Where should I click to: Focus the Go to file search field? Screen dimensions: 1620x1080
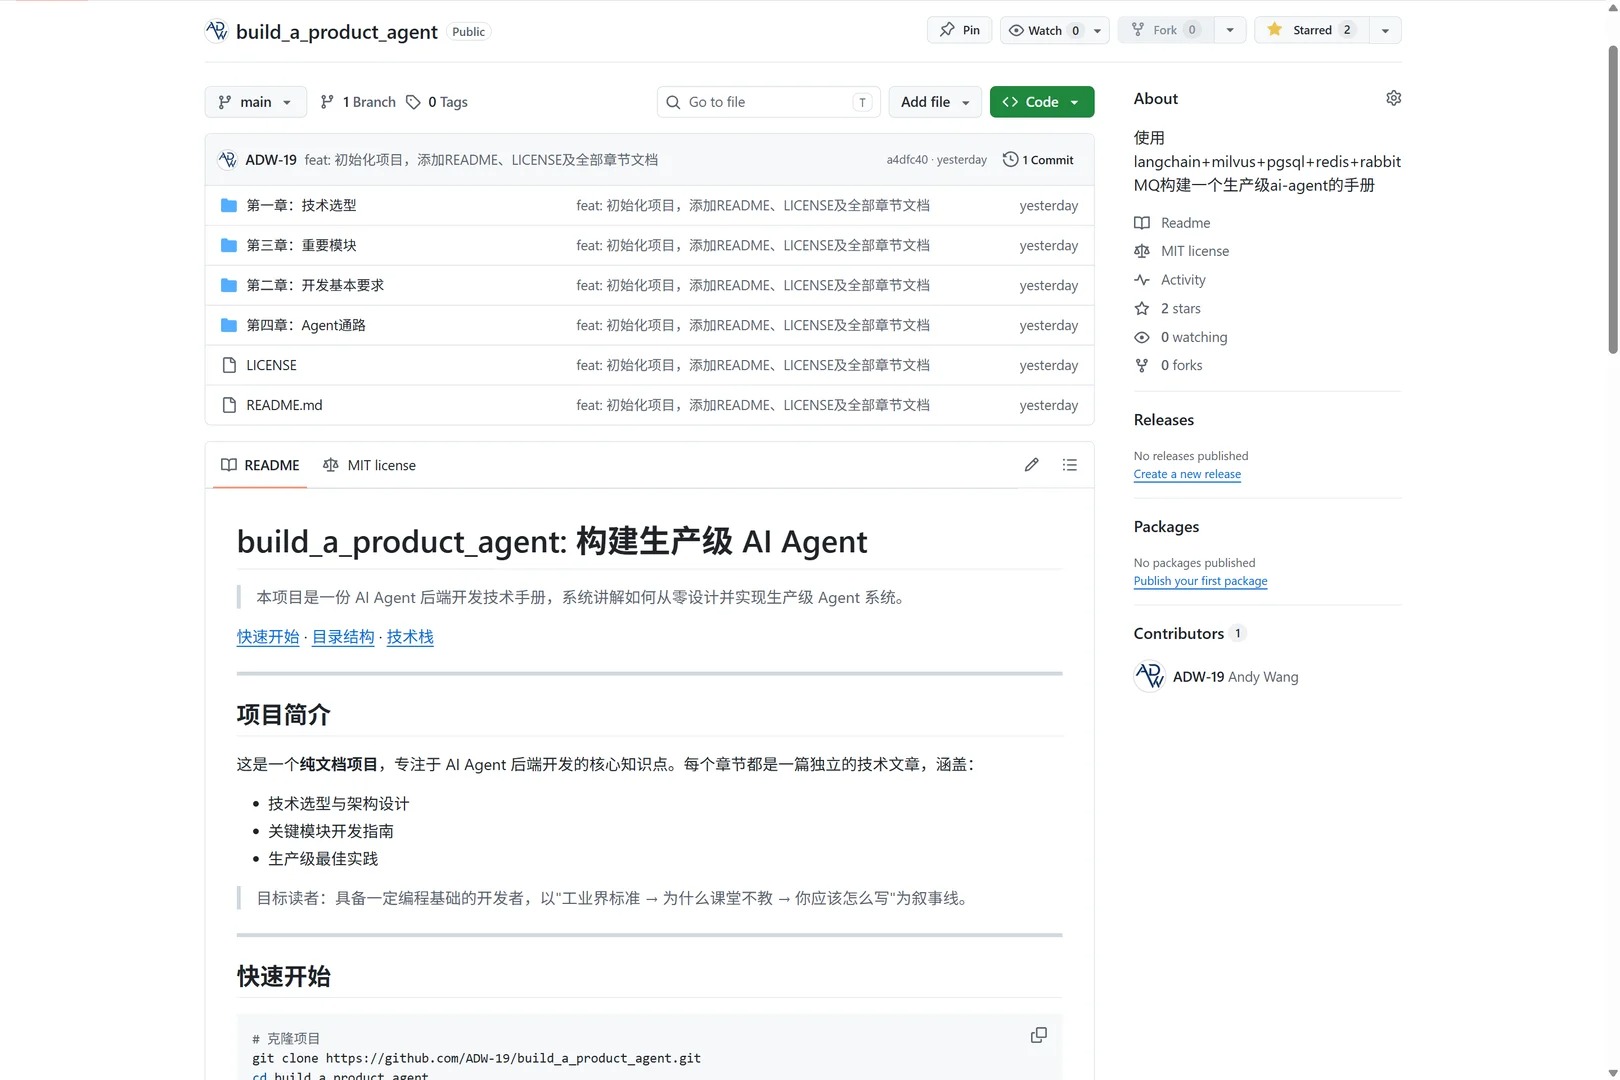point(768,102)
